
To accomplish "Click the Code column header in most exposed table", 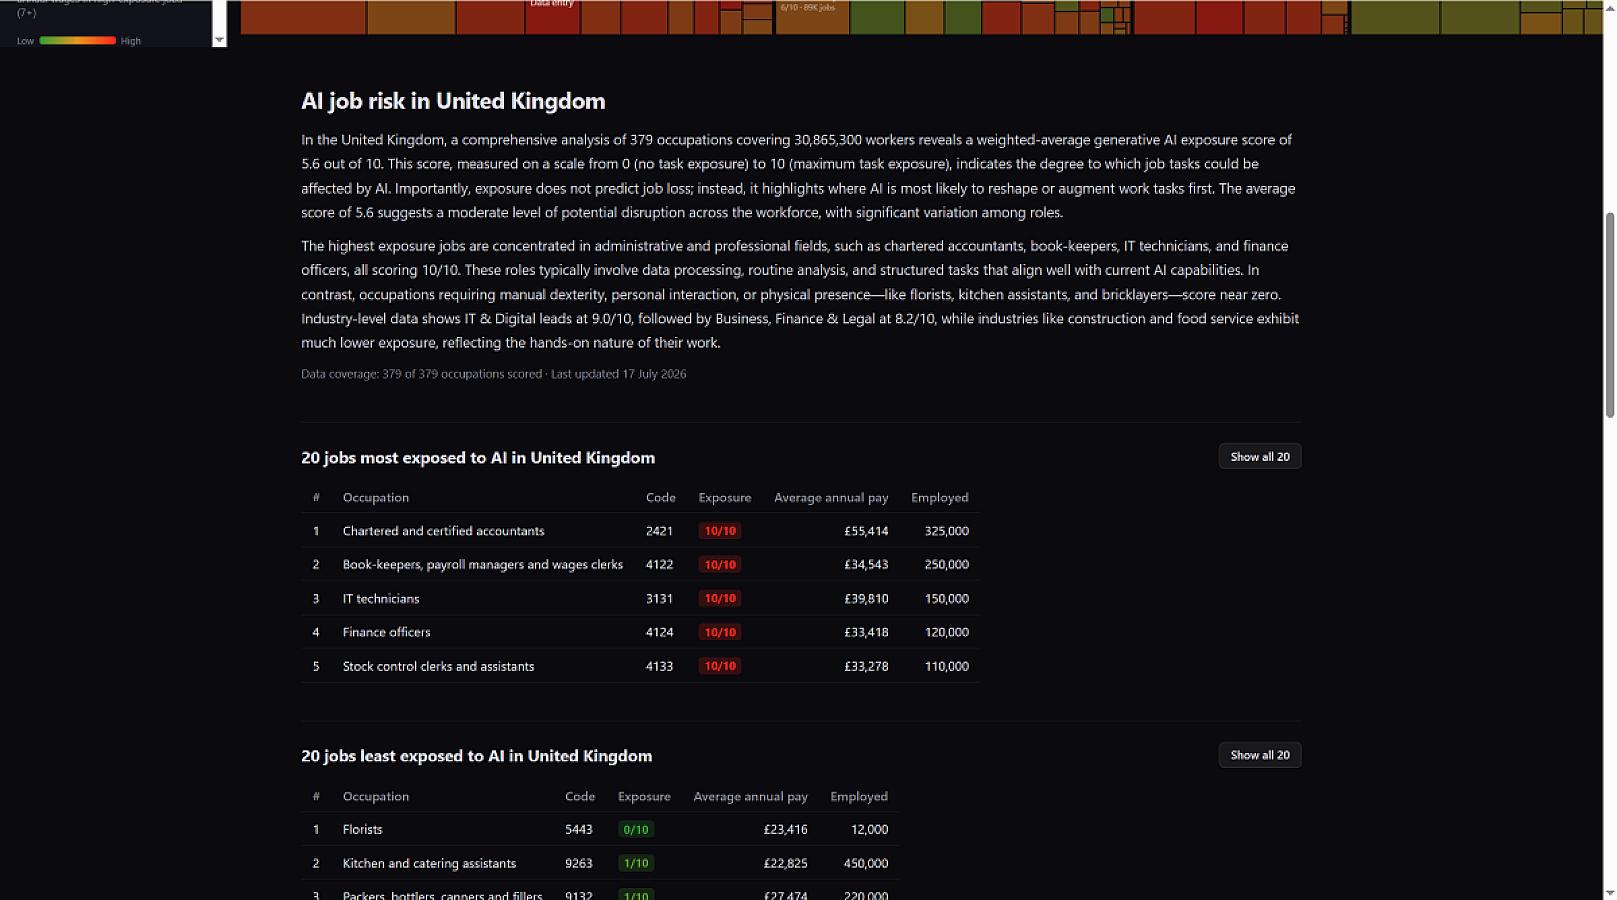I will (x=660, y=497).
